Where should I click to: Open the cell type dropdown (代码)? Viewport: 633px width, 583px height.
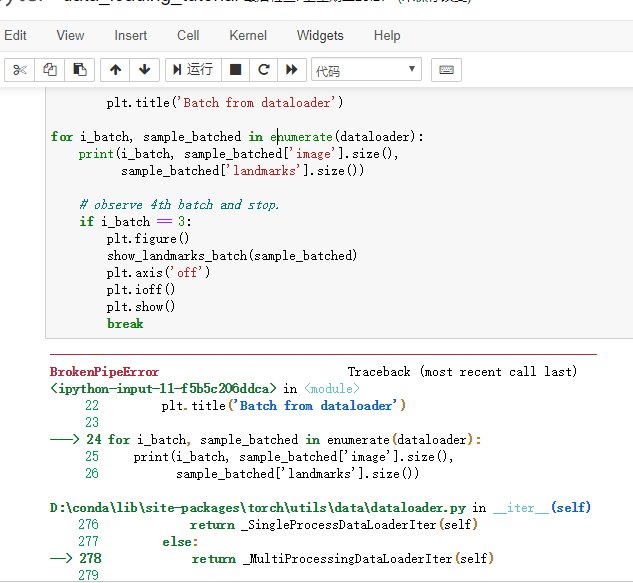click(x=366, y=70)
